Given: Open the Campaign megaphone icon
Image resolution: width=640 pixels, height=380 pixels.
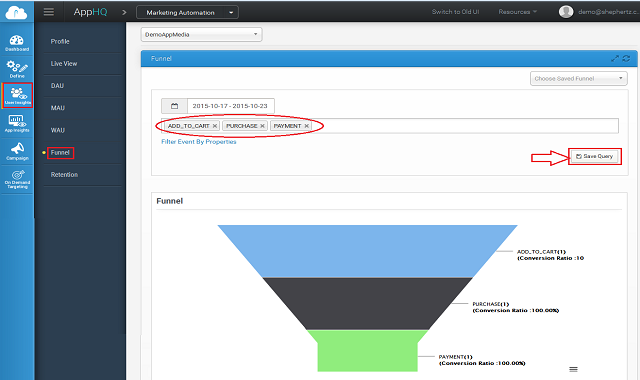Looking at the screenshot, I should click(17, 151).
